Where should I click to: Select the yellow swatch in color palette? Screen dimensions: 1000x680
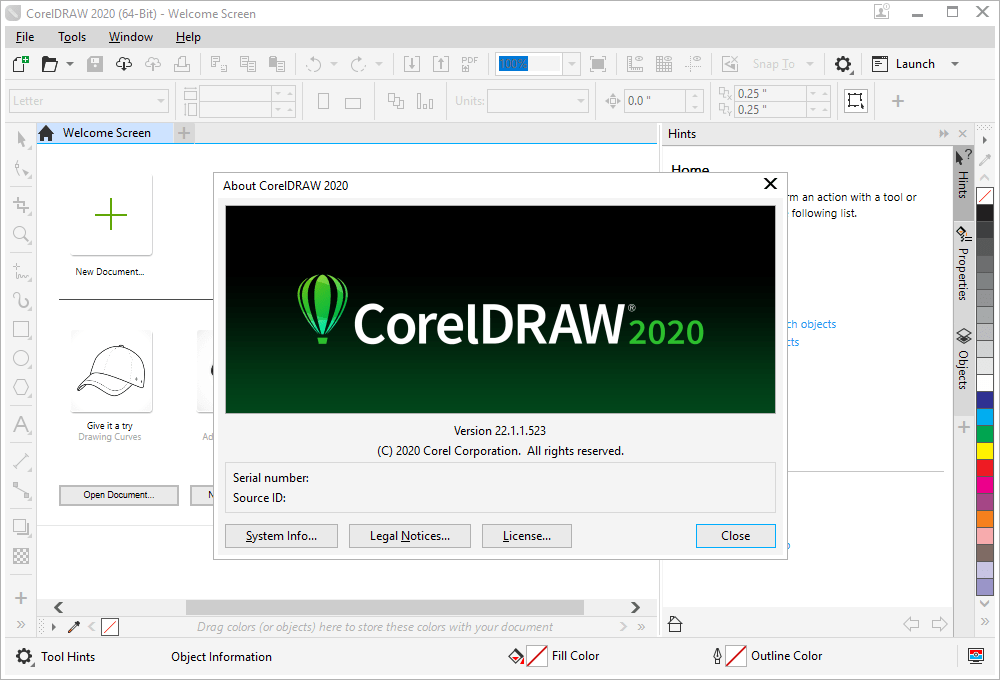pyautogui.click(x=985, y=450)
